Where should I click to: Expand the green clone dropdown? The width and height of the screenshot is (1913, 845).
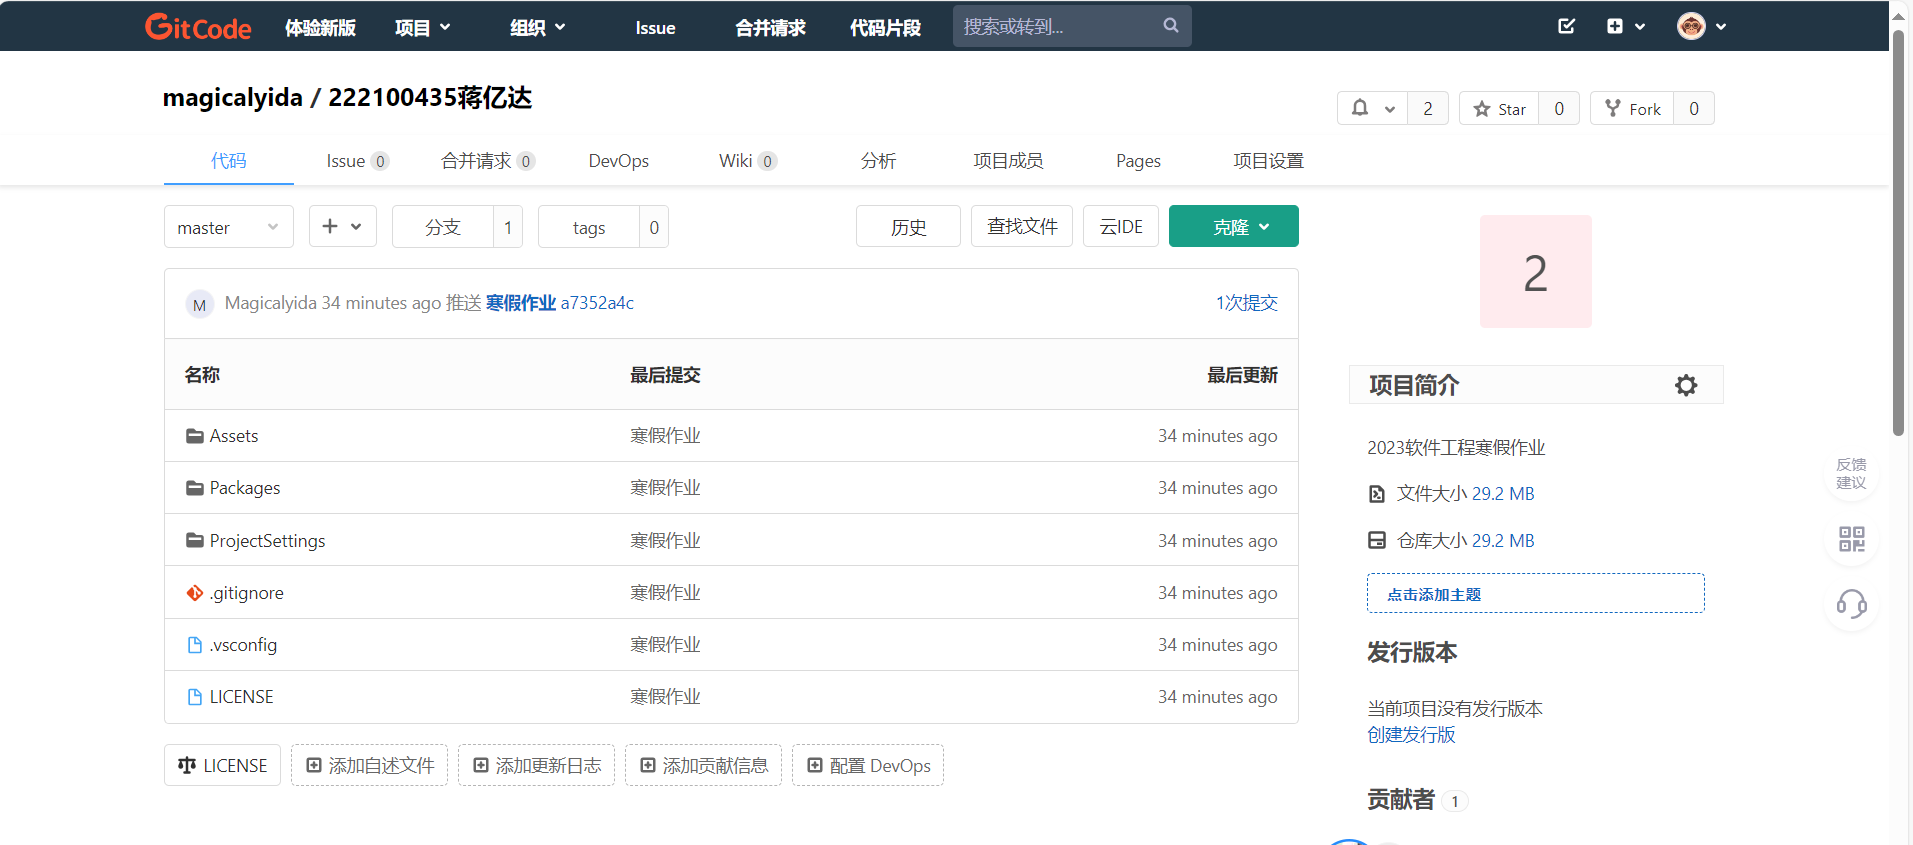1233,227
